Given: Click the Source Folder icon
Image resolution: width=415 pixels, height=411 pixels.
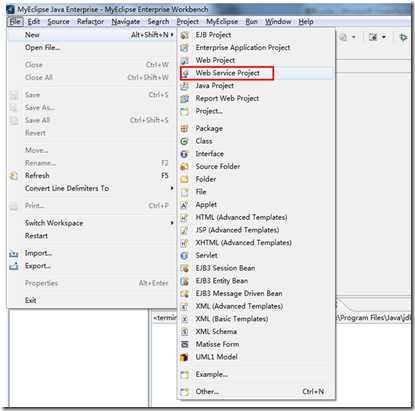Looking at the screenshot, I should (x=184, y=167).
